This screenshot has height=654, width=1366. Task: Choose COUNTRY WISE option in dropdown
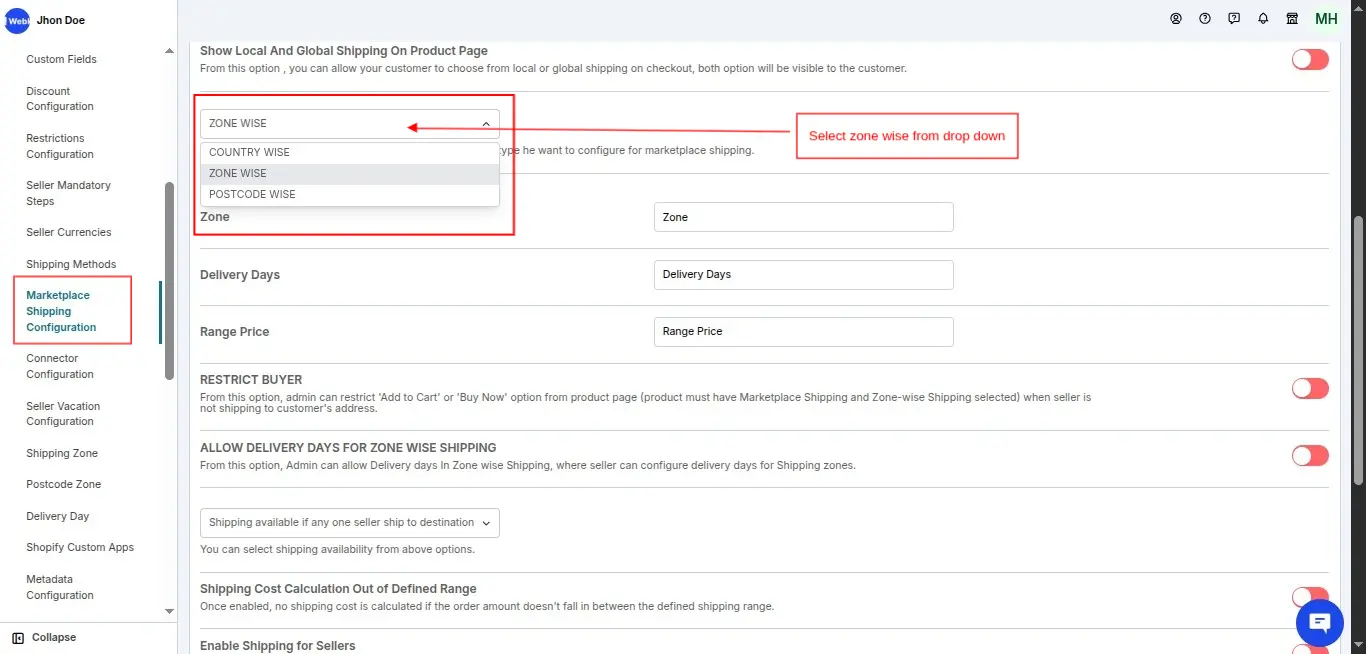point(249,152)
